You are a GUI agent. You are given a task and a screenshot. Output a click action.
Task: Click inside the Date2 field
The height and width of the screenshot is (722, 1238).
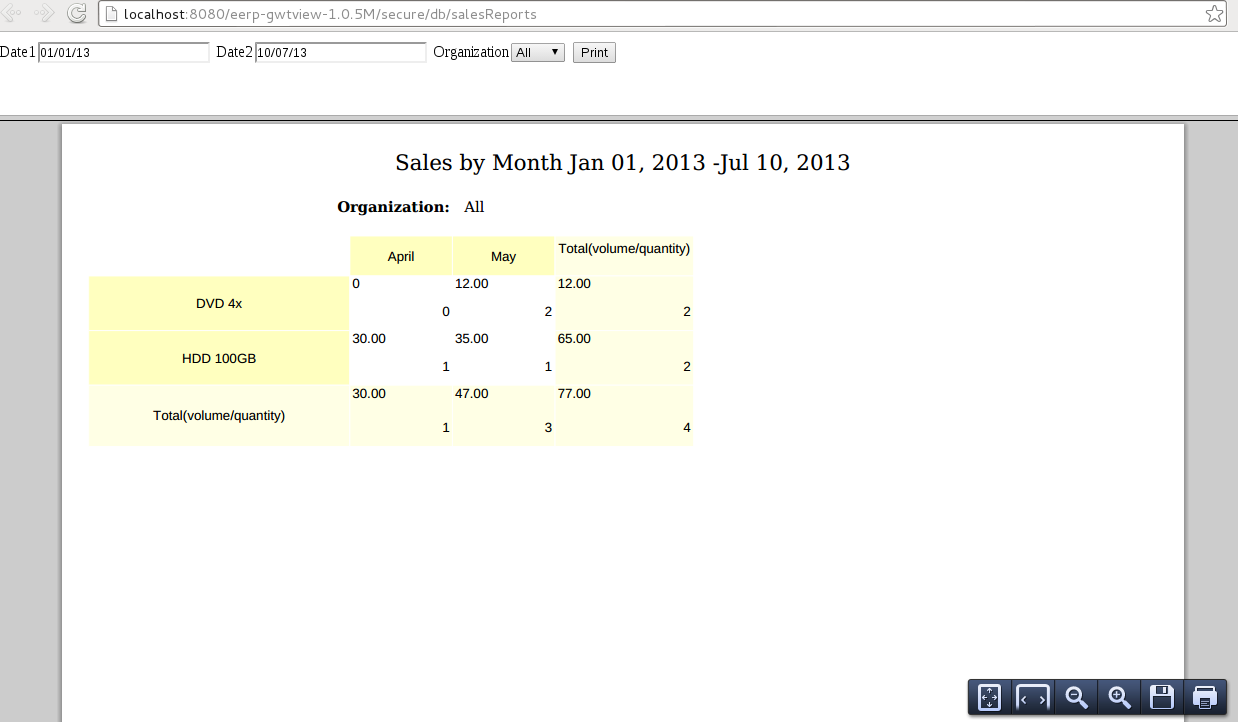pos(340,52)
